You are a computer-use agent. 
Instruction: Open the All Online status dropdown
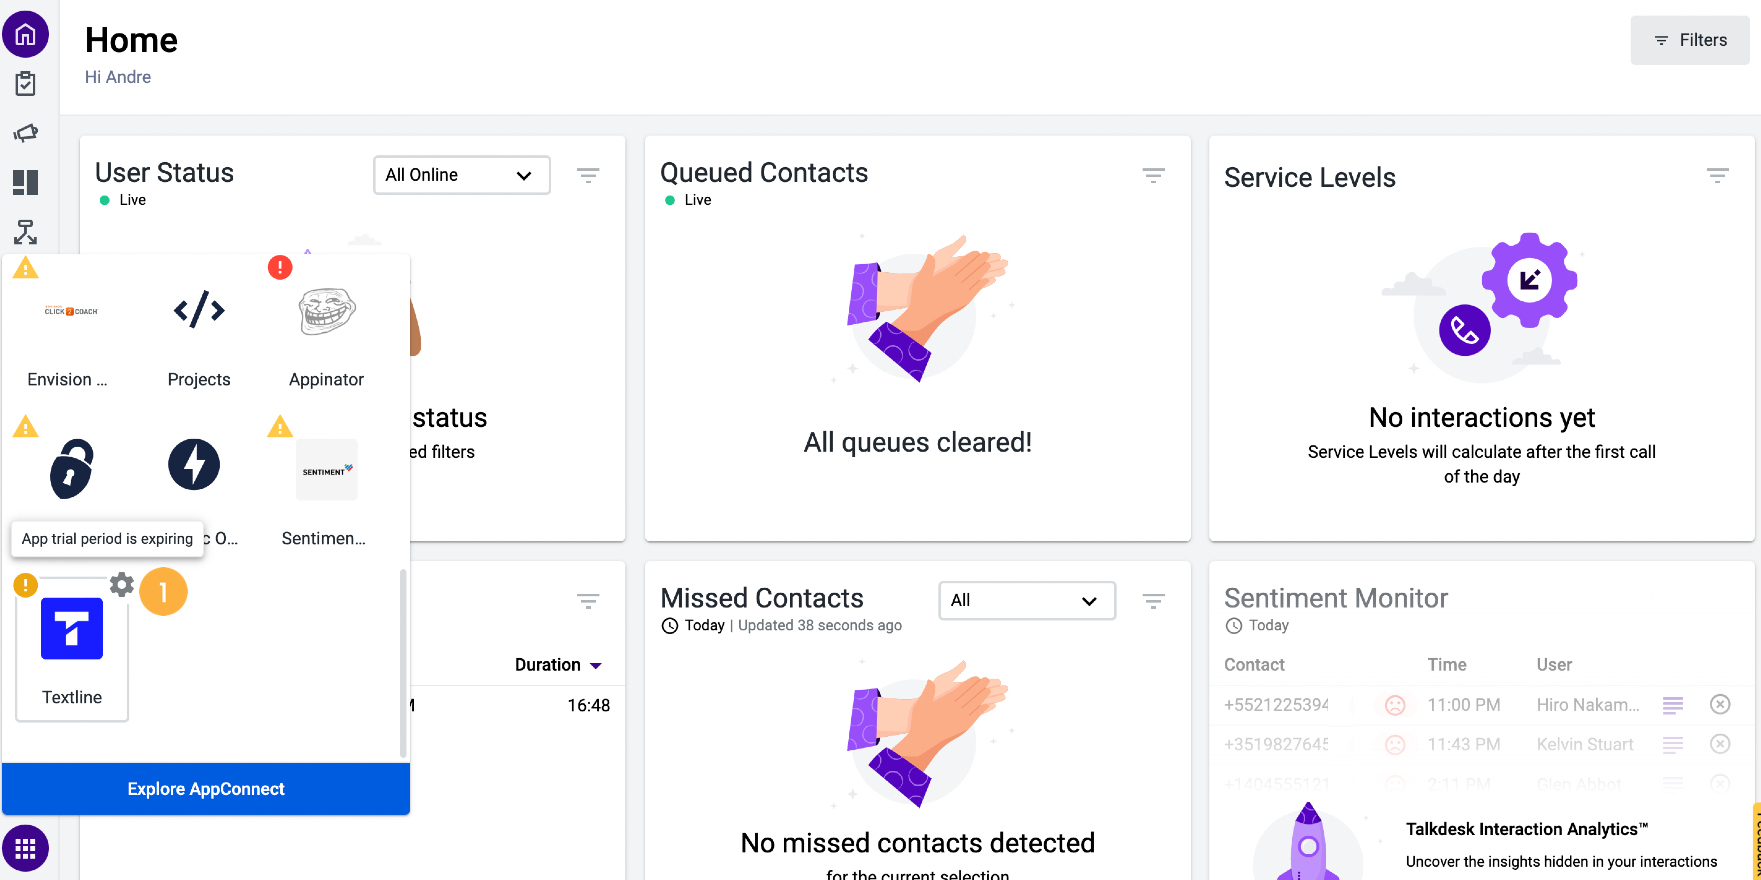pyautogui.click(x=461, y=175)
